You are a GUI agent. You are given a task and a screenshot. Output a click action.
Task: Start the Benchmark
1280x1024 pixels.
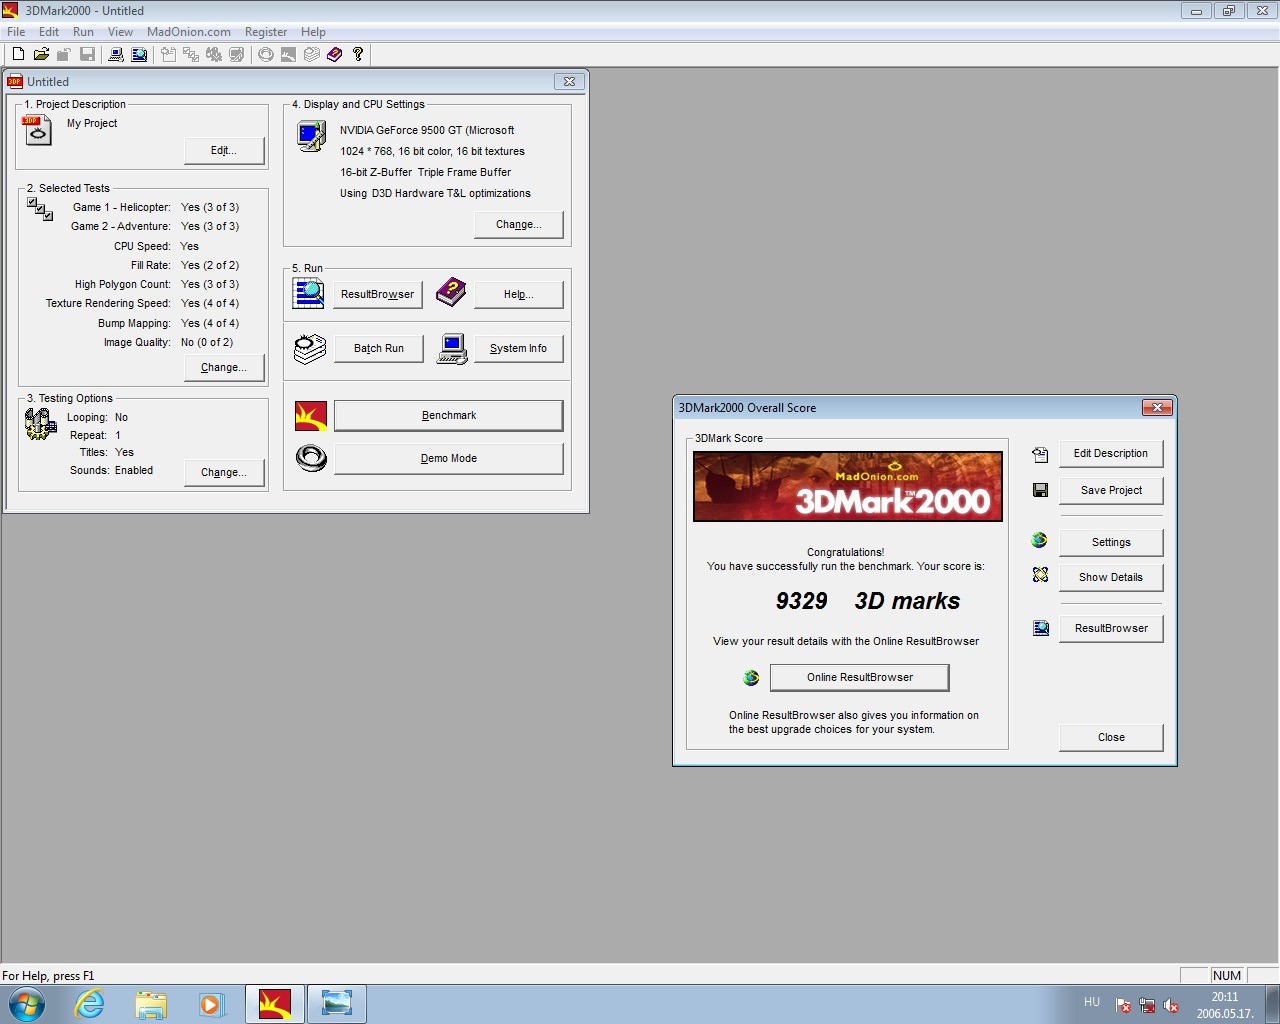(449, 416)
